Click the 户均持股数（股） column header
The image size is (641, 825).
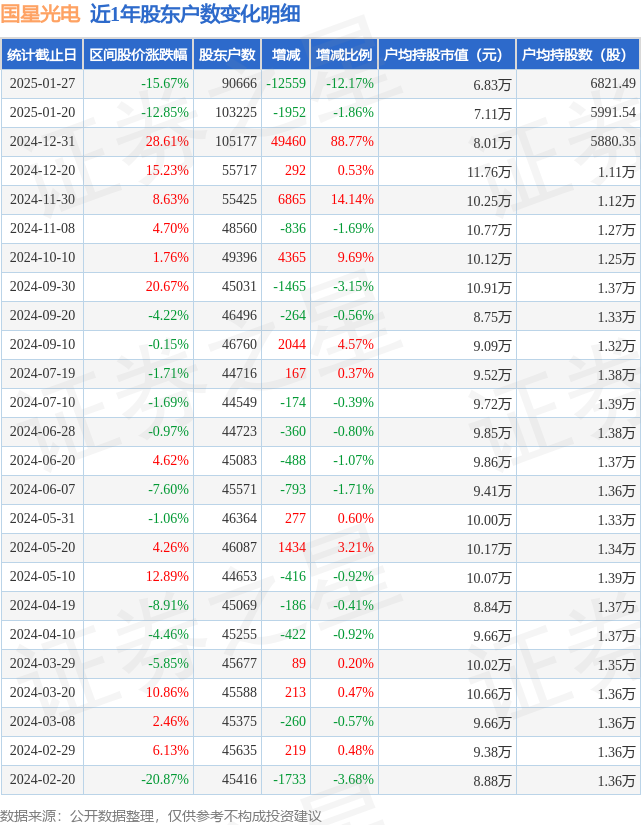click(579, 55)
